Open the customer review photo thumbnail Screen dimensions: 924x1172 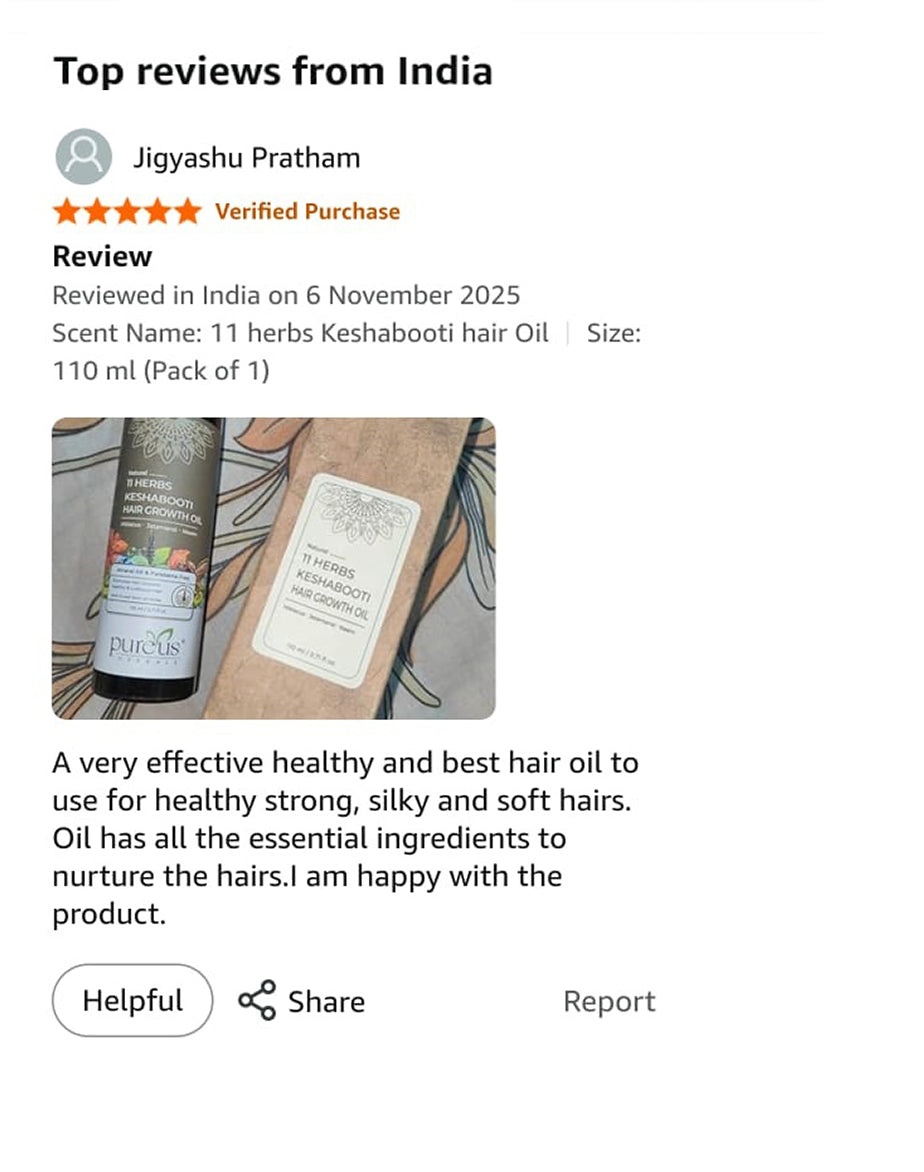[274, 568]
